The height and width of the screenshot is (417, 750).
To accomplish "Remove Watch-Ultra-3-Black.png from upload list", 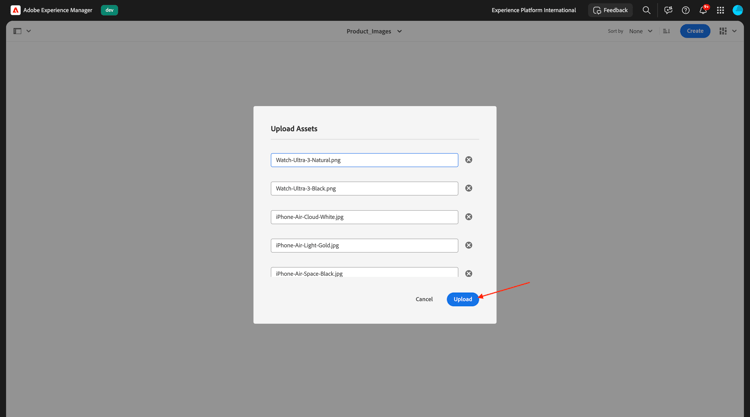I will pos(469,188).
